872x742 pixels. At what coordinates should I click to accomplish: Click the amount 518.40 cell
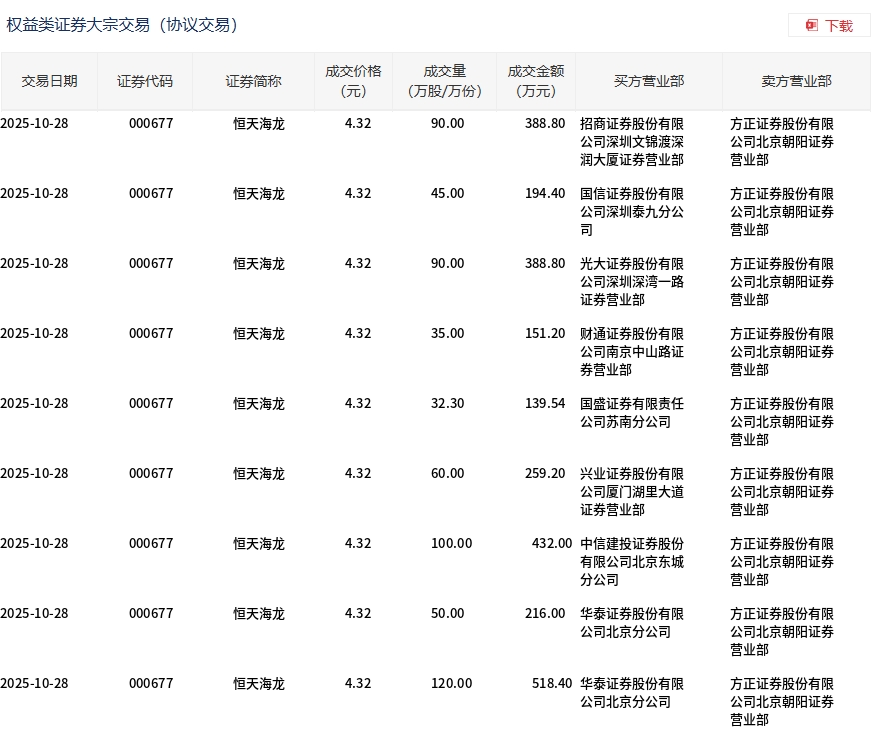[552, 684]
